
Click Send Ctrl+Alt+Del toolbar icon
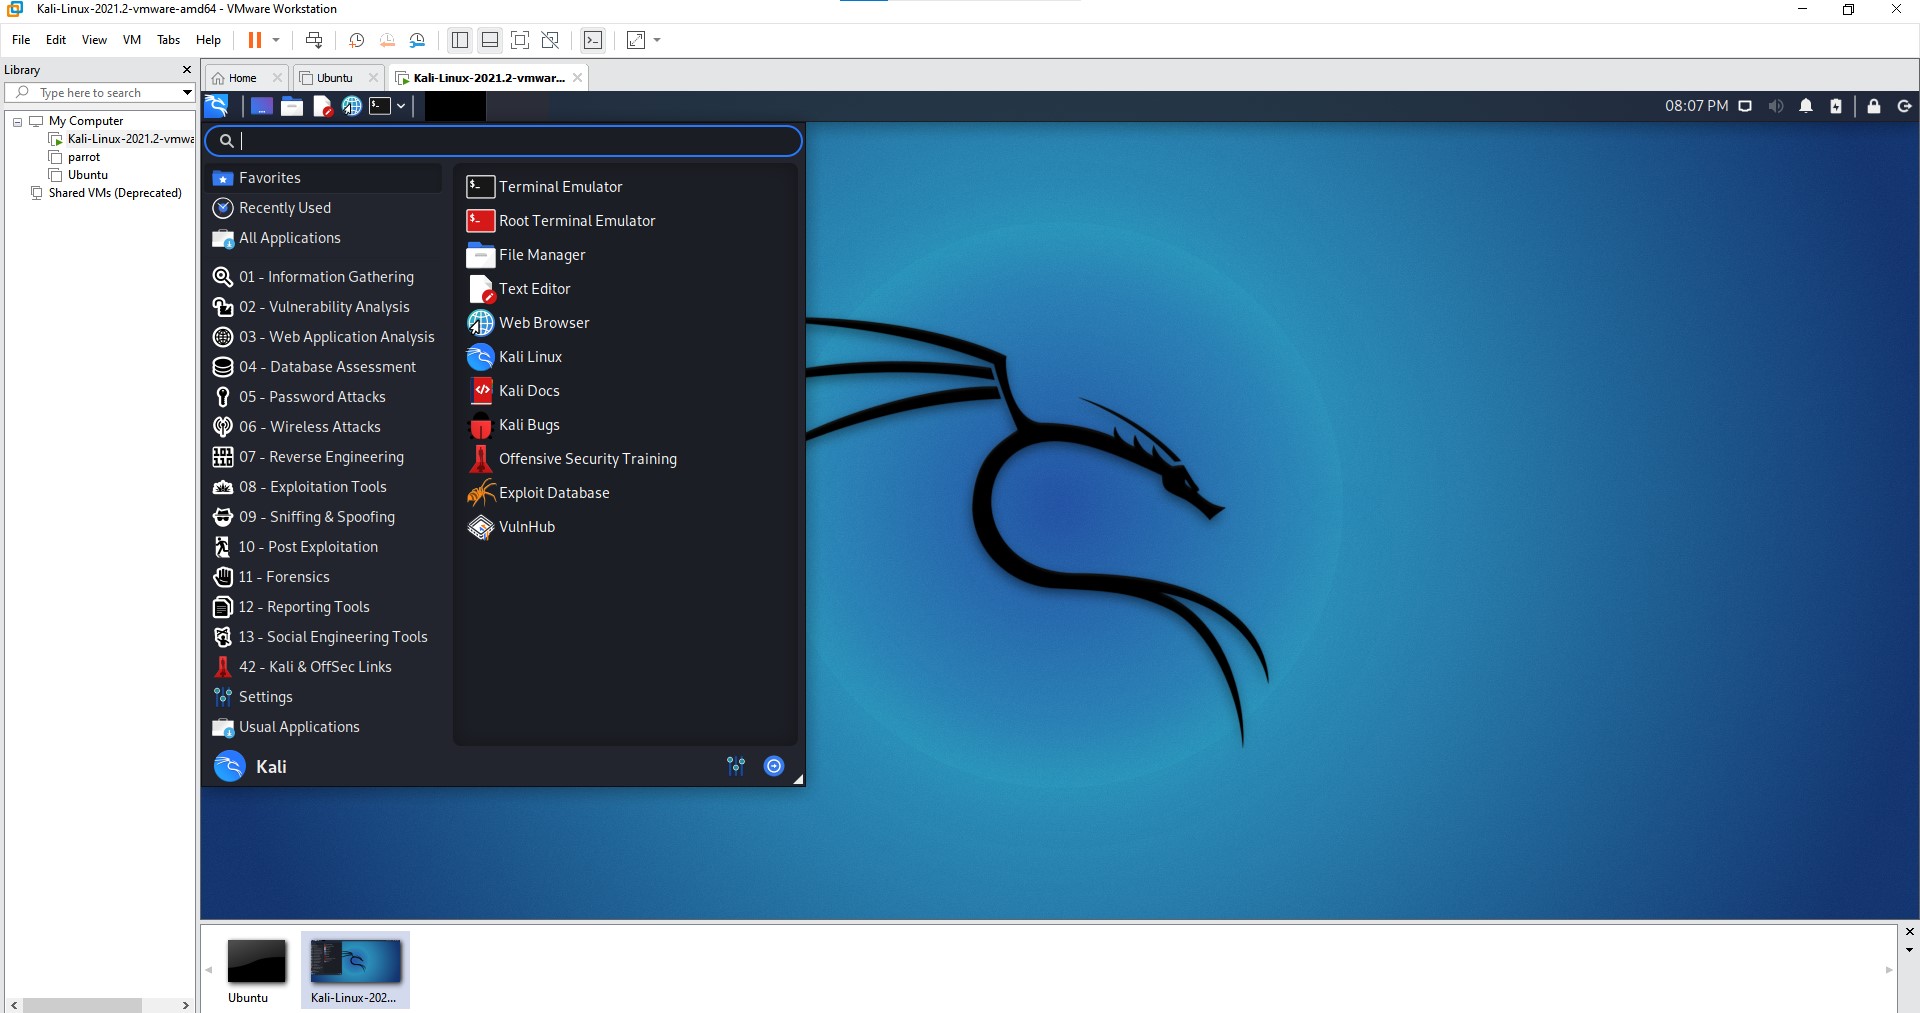pos(314,40)
